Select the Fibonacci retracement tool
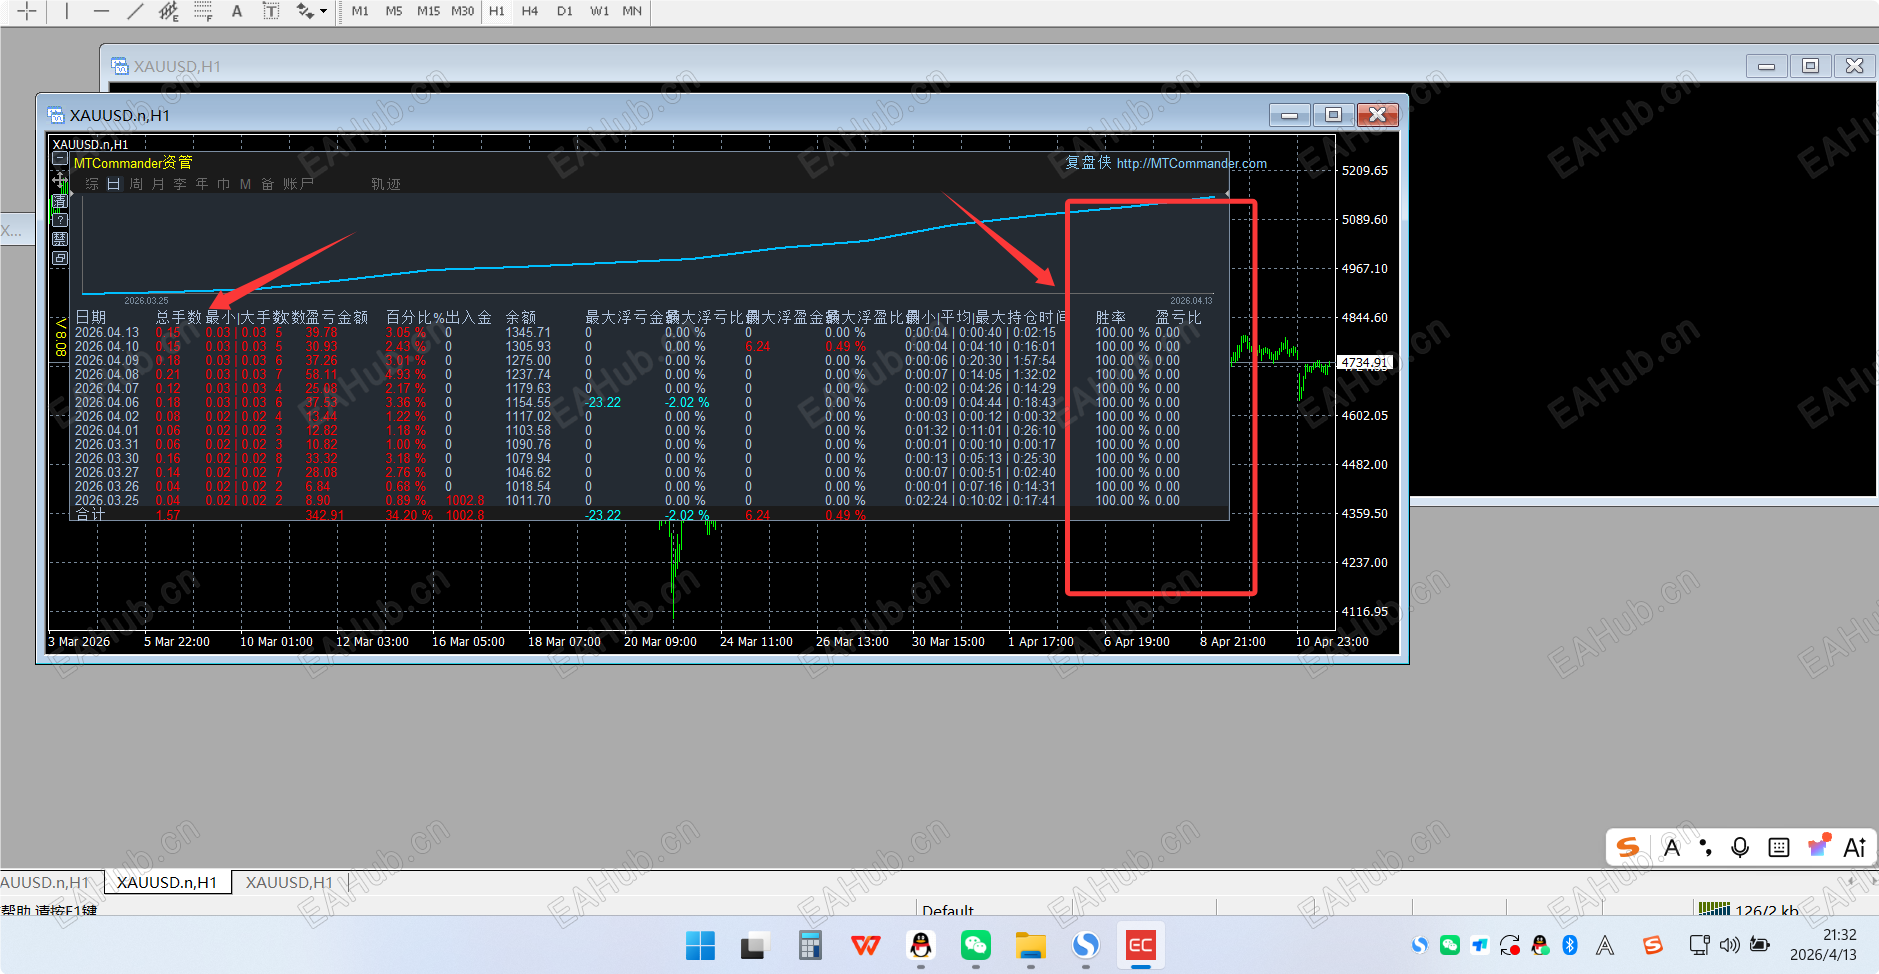This screenshot has width=1879, height=974. [203, 11]
